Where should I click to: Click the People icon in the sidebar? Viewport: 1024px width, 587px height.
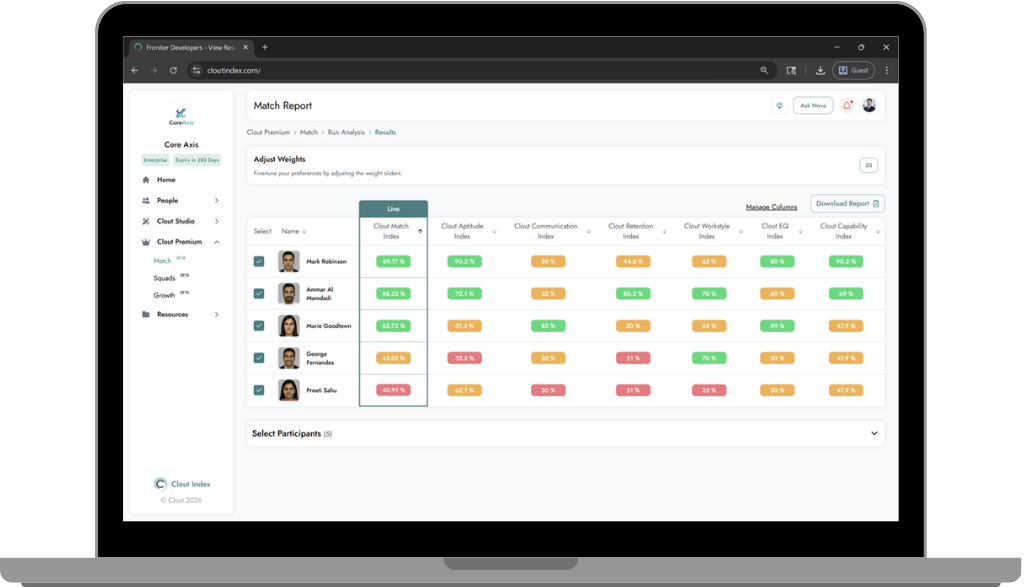(x=145, y=198)
